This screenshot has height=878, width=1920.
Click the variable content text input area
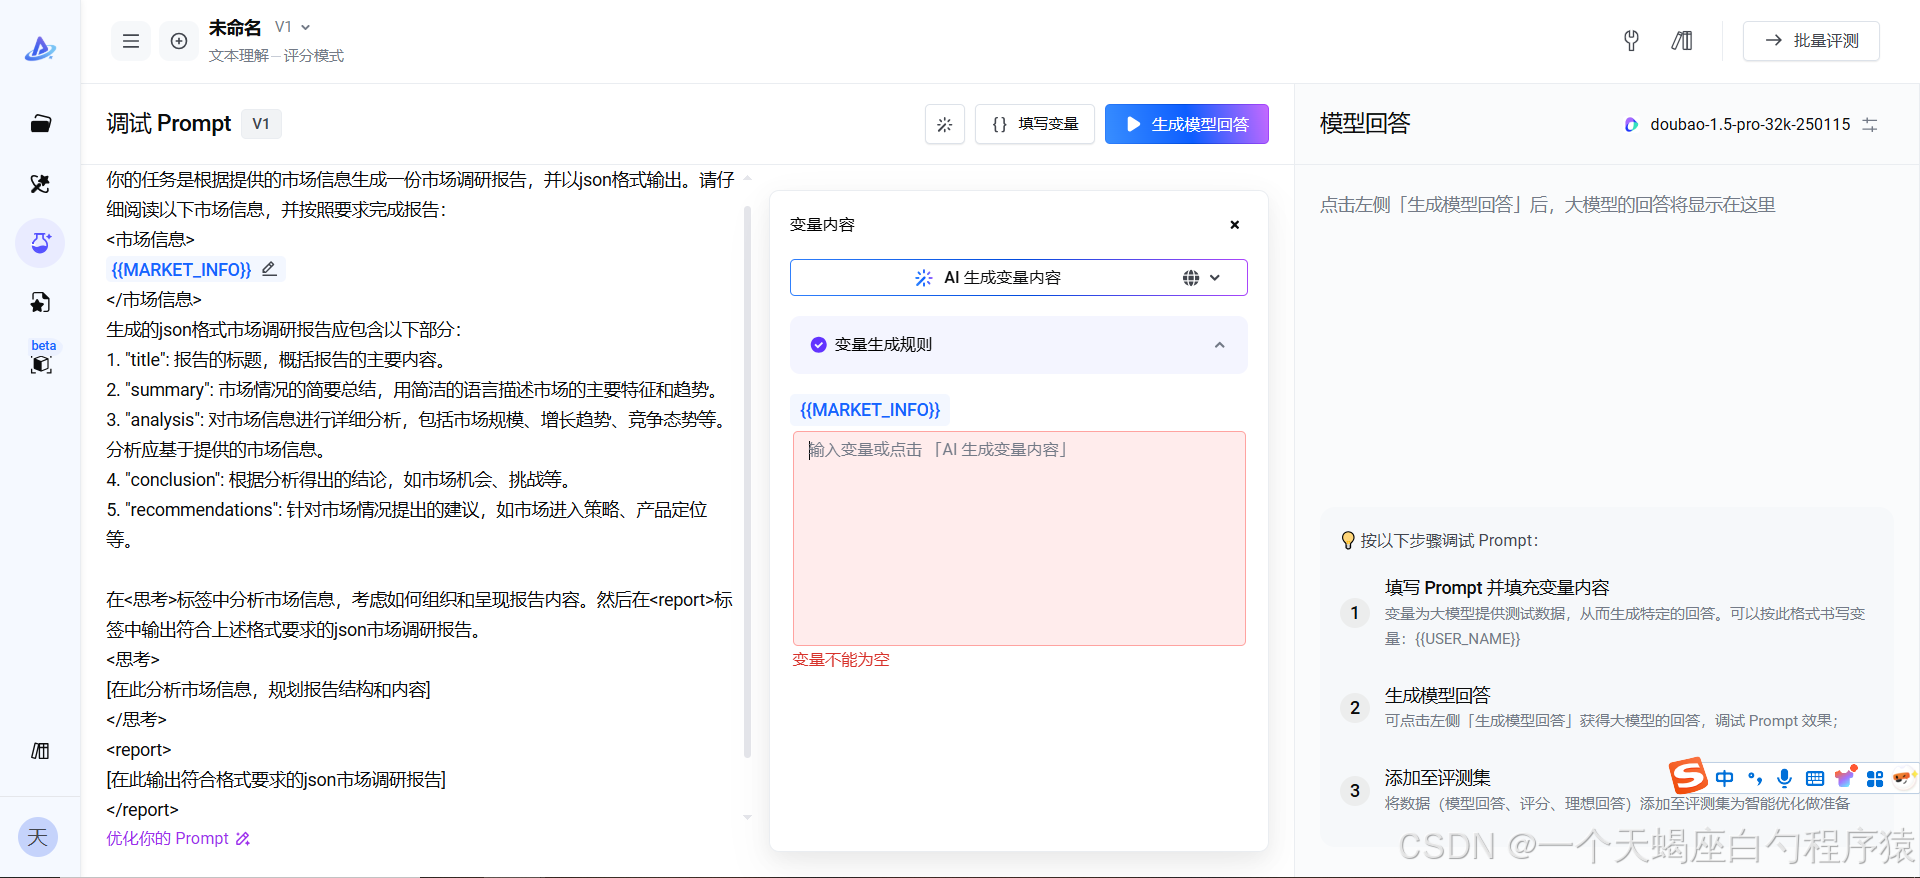pos(1018,538)
